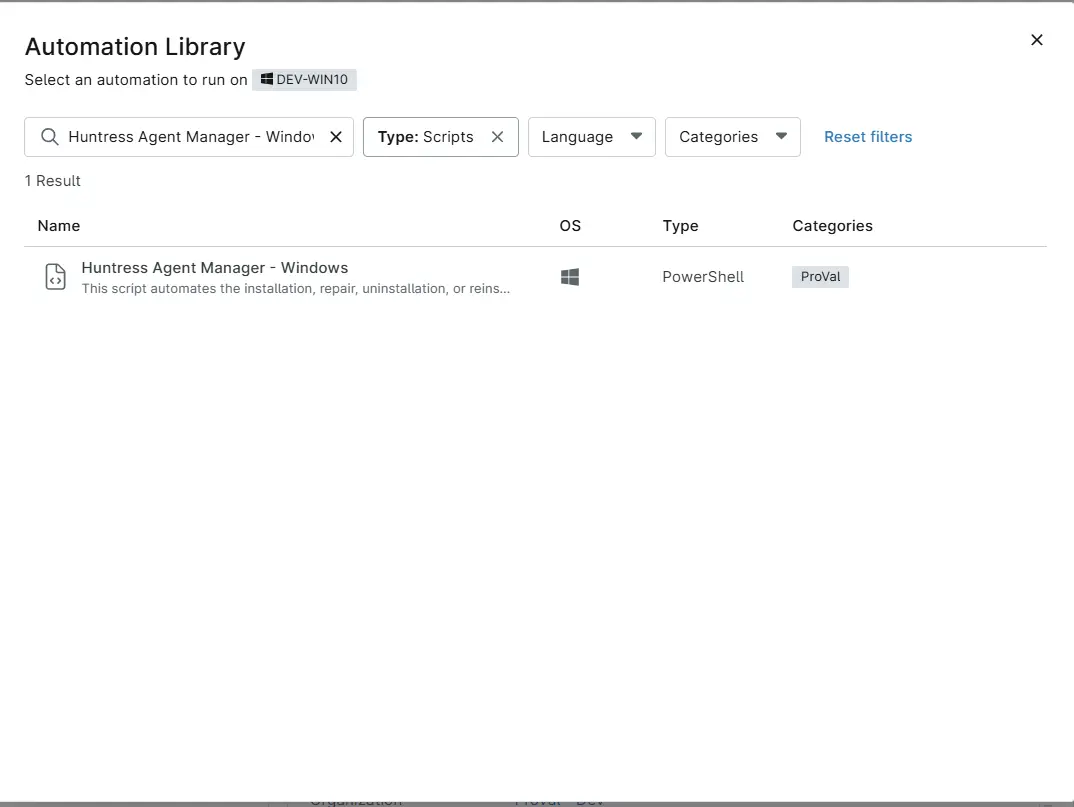Click into the automation search field
Screen dimensions: 1074x807
pos(190,137)
